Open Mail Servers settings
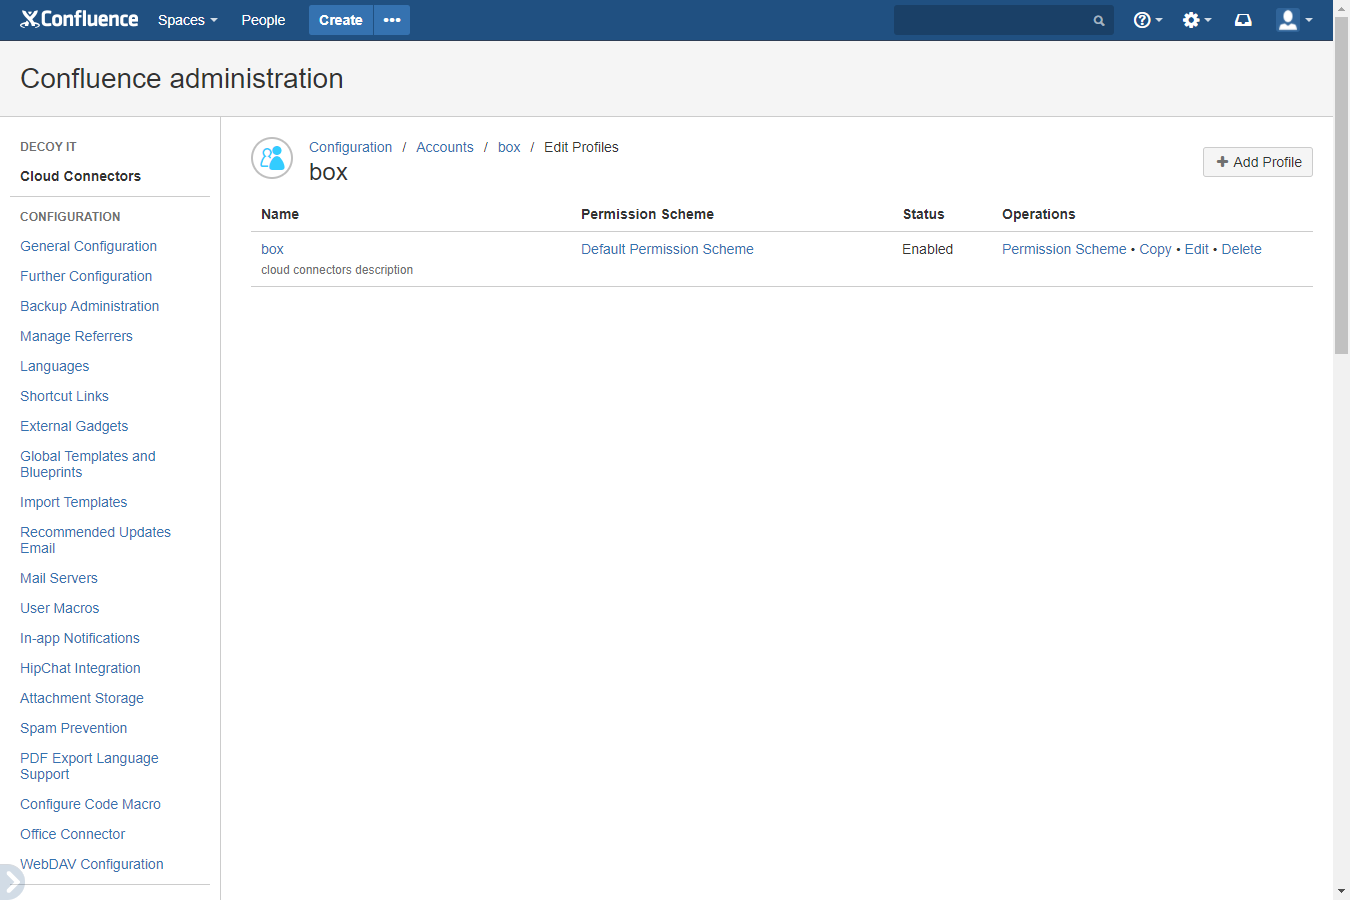Screen dimensions: 1350x900 (x=59, y=578)
